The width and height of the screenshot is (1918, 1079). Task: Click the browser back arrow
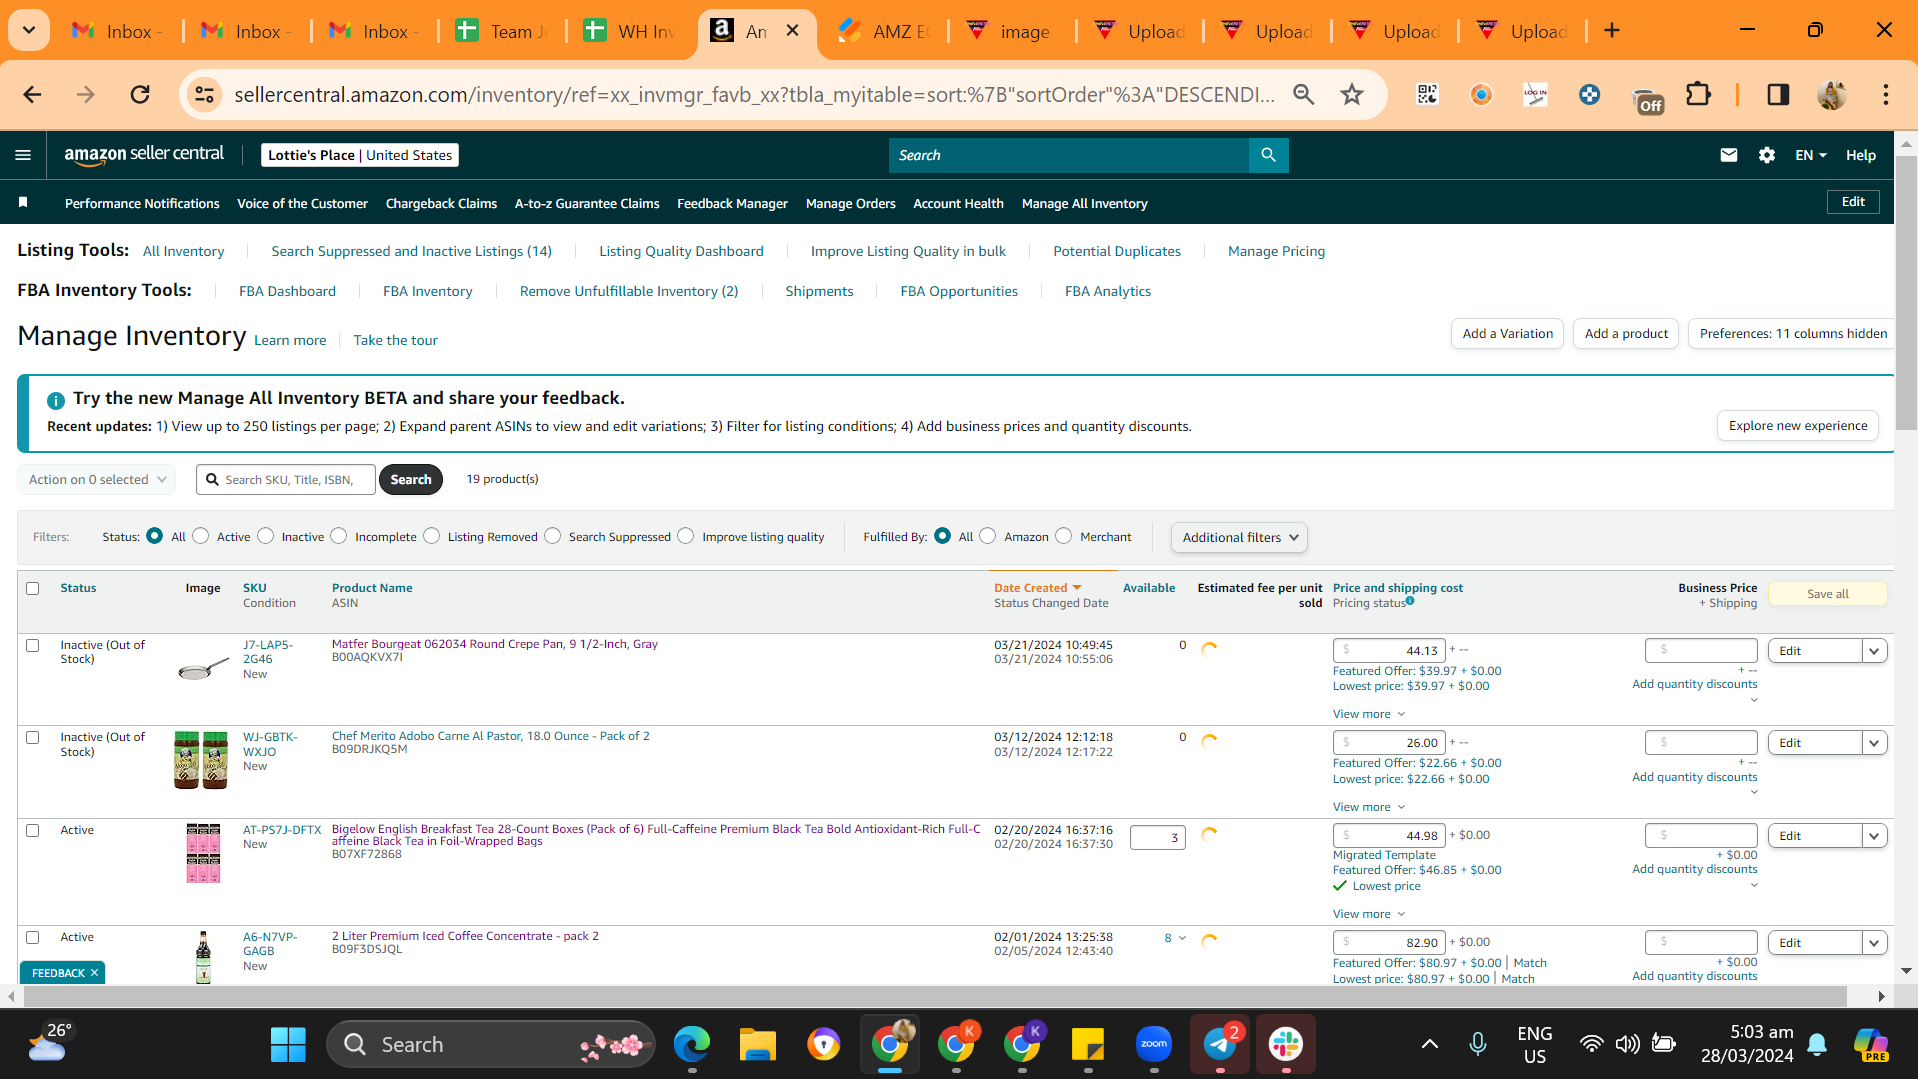pyautogui.click(x=32, y=95)
